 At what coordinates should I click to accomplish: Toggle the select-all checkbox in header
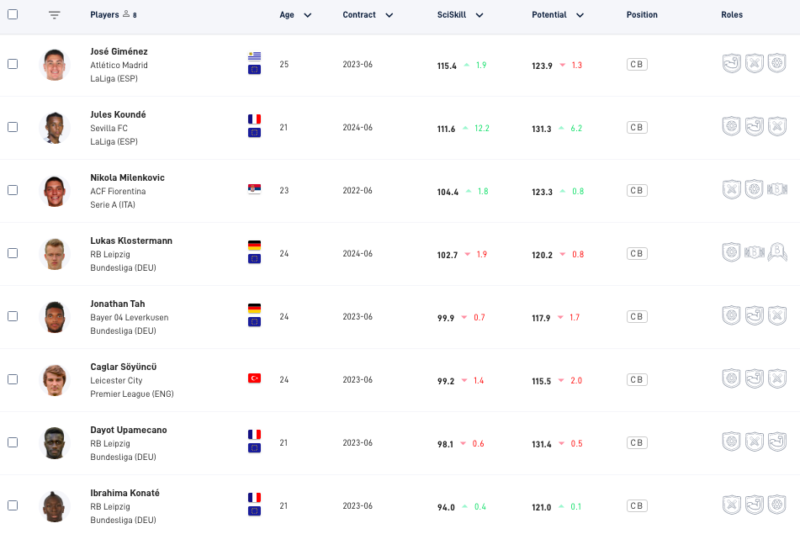coord(13,15)
